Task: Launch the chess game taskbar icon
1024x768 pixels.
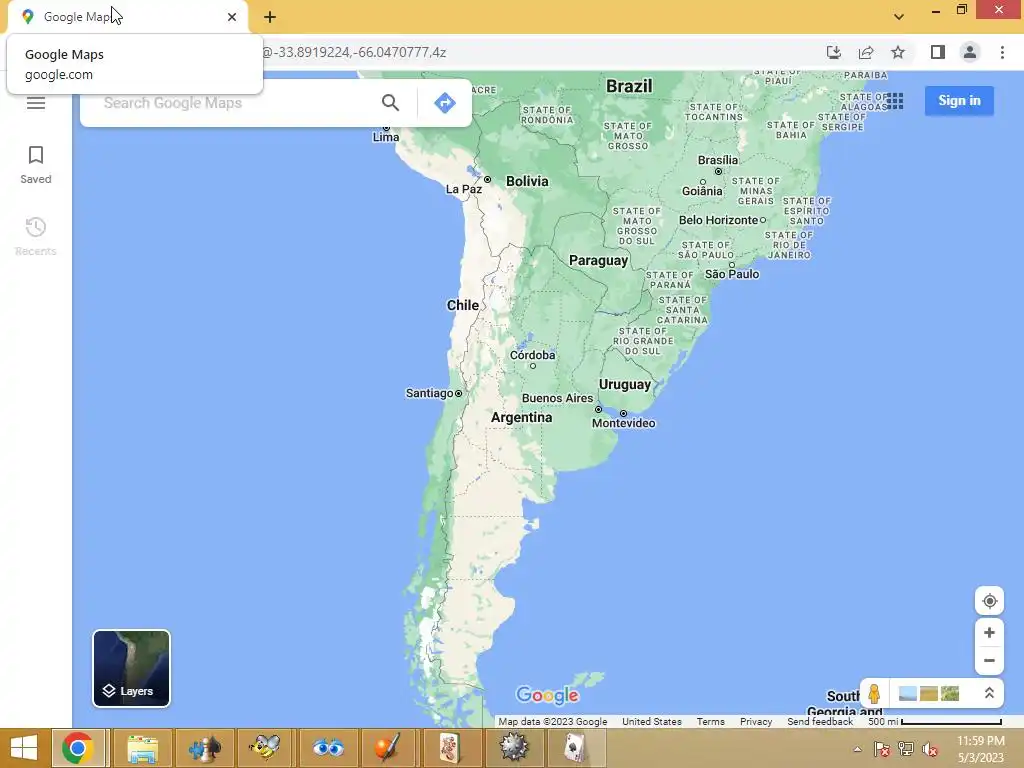Action: pyautogui.click(x=204, y=748)
